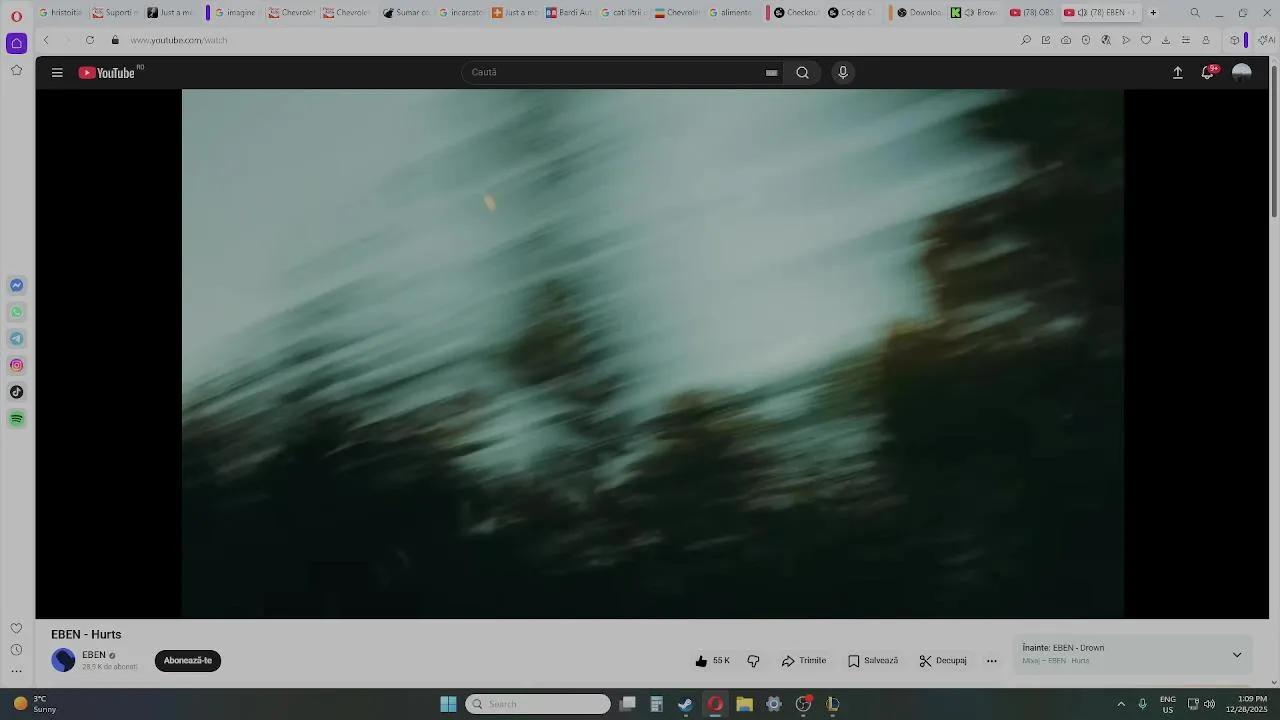The width and height of the screenshot is (1280, 720).
Task: Open the account avatar menu
Action: tap(1242, 72)
